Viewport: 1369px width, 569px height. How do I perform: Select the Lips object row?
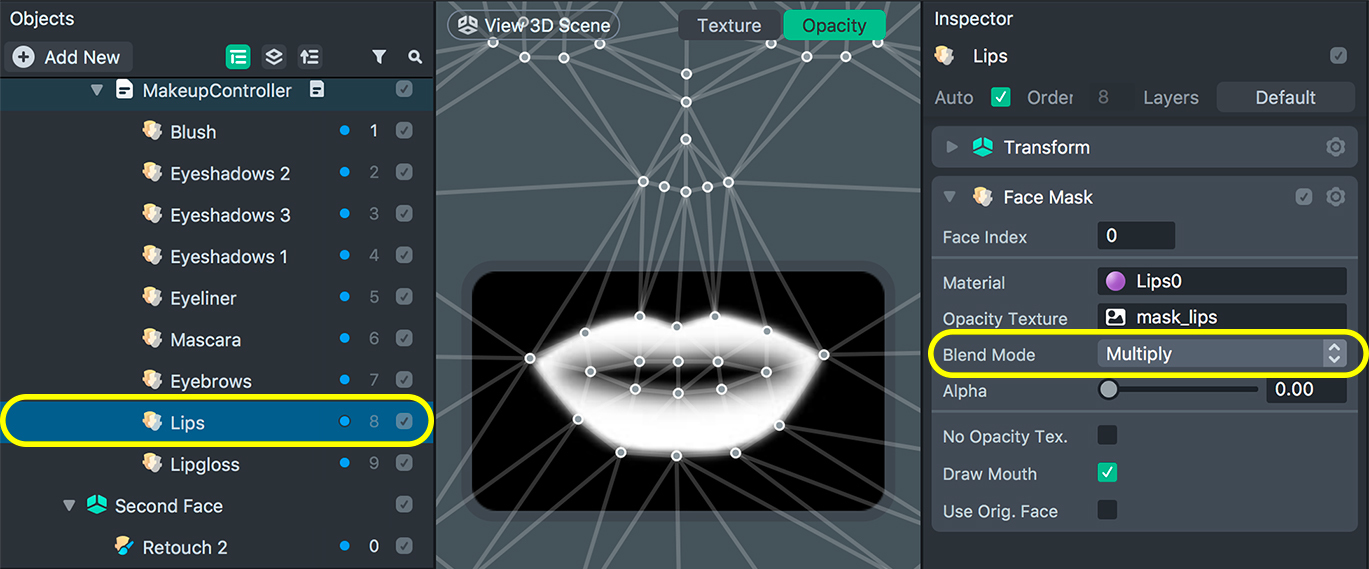pyautogui.click(x=217, y=422)
